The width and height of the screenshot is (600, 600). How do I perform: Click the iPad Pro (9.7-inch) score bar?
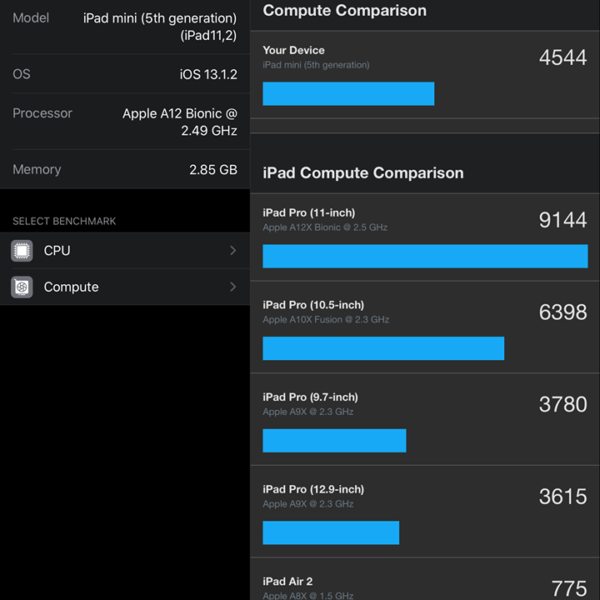click(x=334, y=441)
